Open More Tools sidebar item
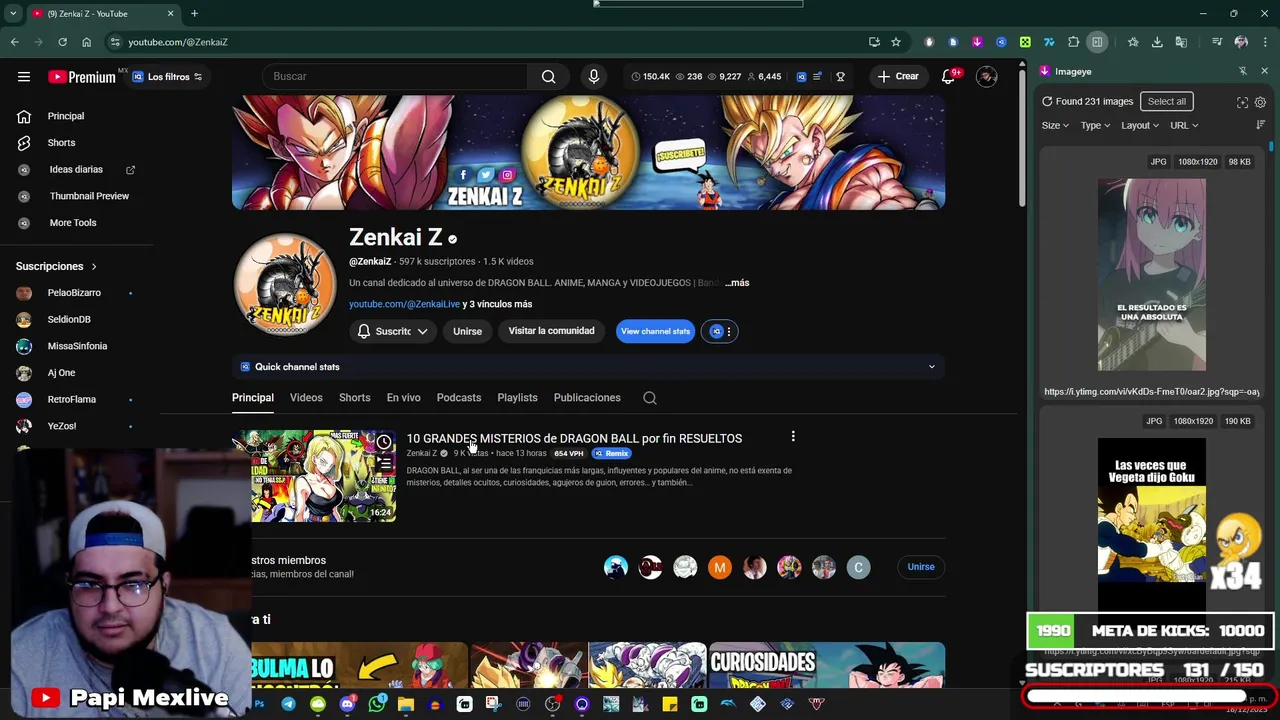The image size is (1280, 720). 73,223
